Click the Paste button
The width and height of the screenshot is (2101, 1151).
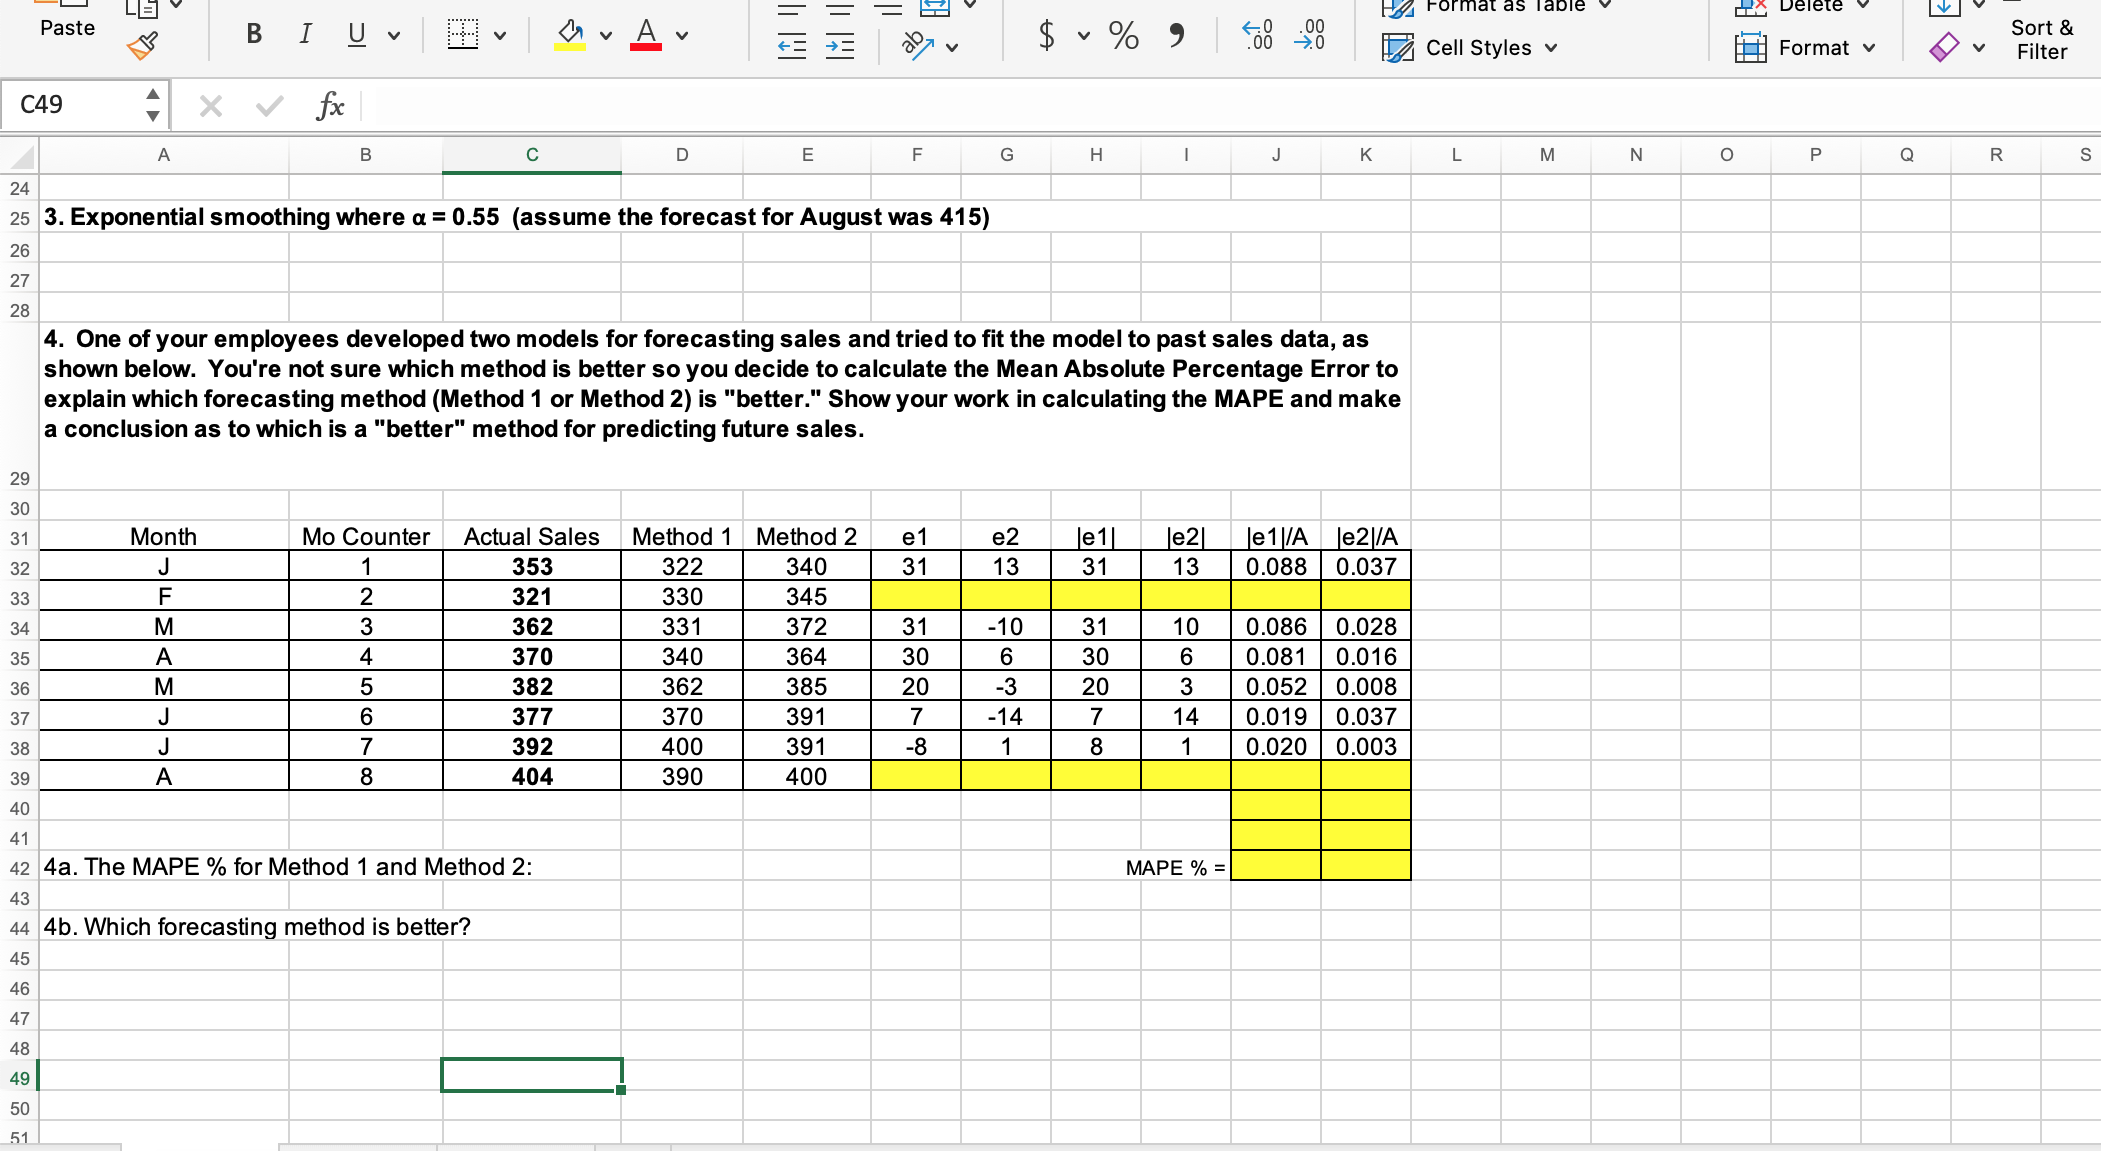pyautogui.click(x=66, y=27)
